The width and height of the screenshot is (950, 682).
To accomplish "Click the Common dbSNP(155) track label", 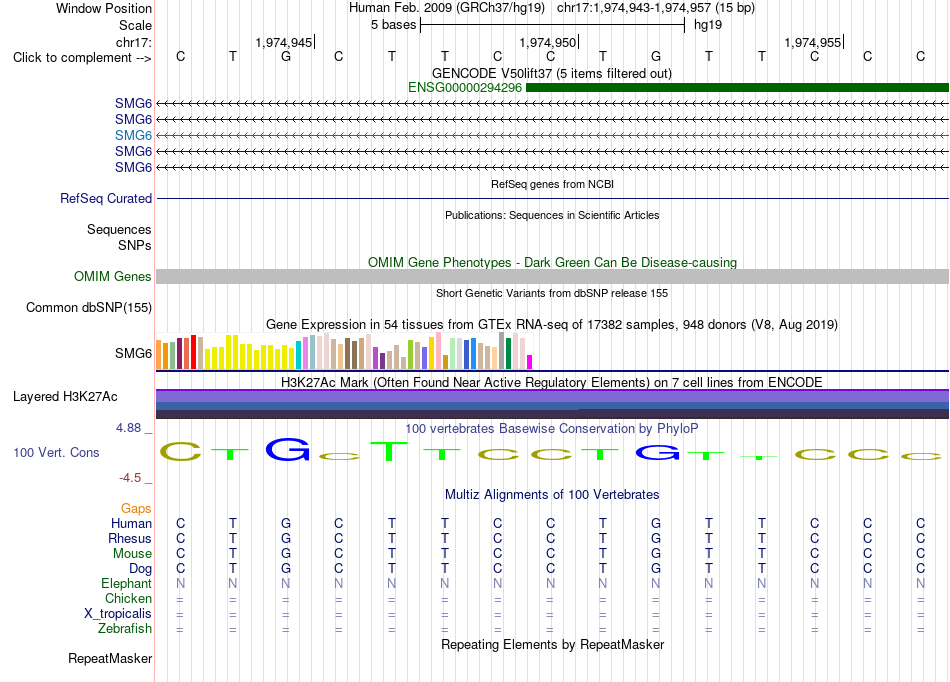I will click(x=89, y=308).
